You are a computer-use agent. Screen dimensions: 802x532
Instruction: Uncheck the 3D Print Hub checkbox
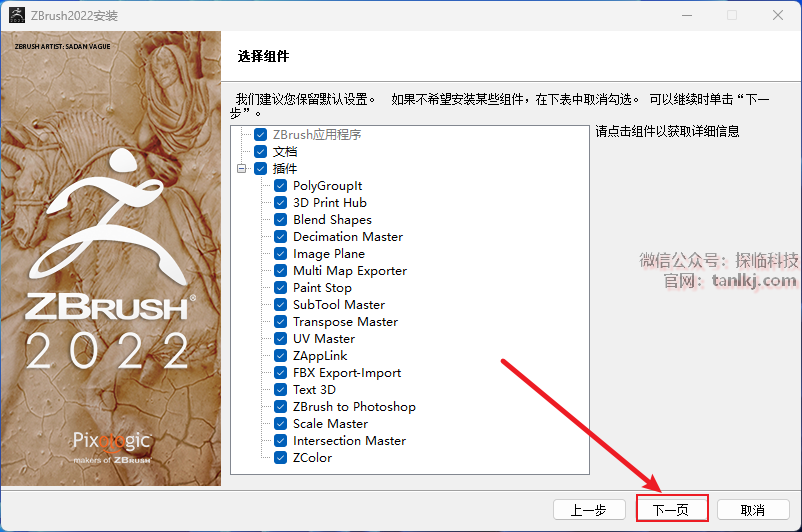280,203
